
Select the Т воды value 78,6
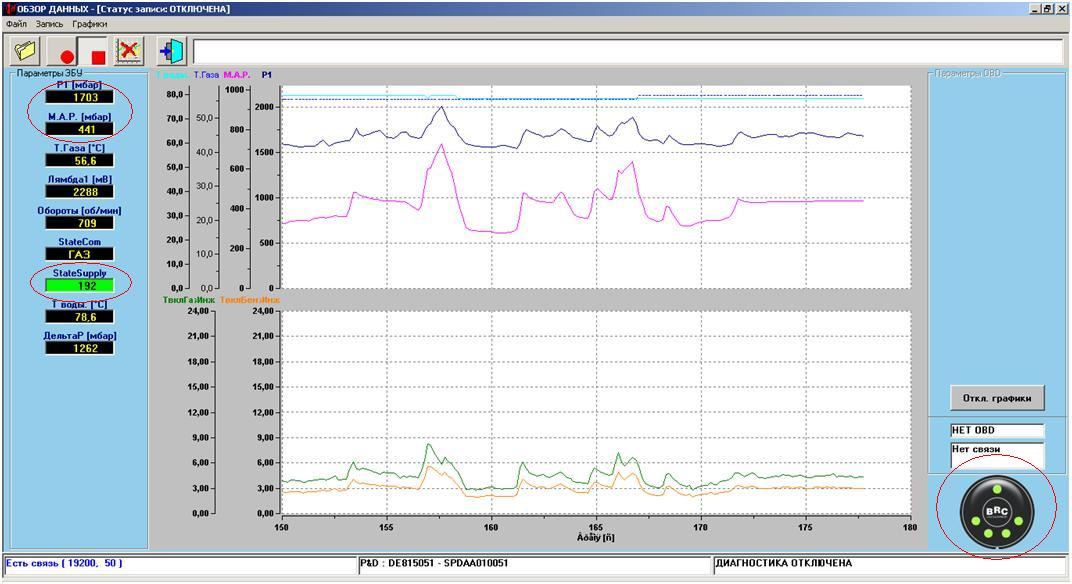[x=79, y=317]
